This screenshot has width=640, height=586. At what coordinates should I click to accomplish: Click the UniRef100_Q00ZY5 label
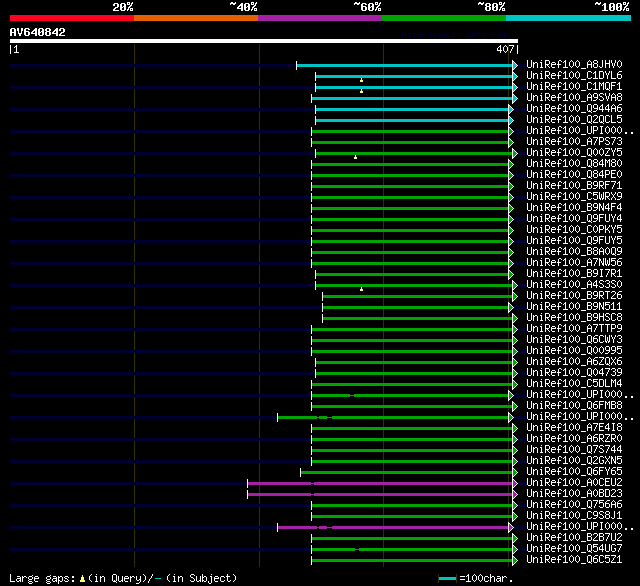point(574,153)
